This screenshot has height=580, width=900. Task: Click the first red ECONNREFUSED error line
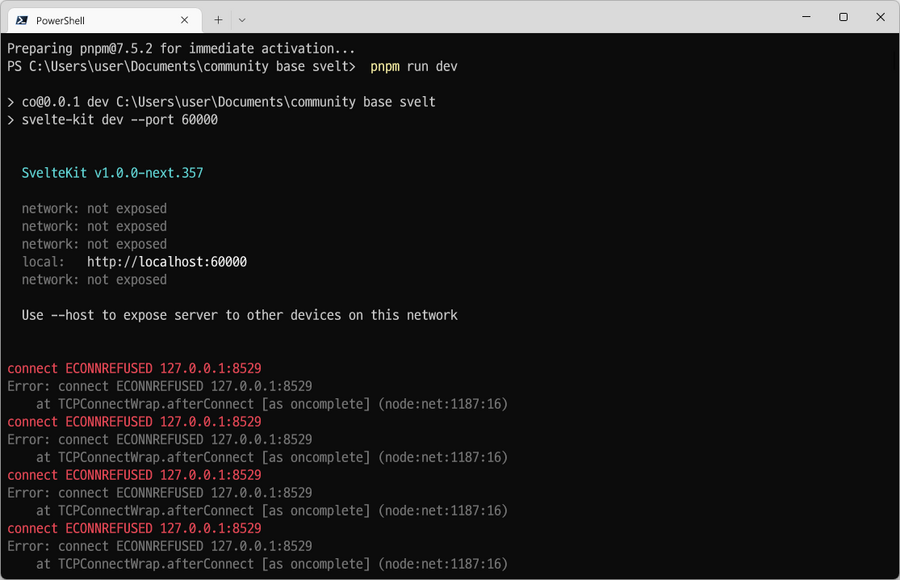pos(134,368)
